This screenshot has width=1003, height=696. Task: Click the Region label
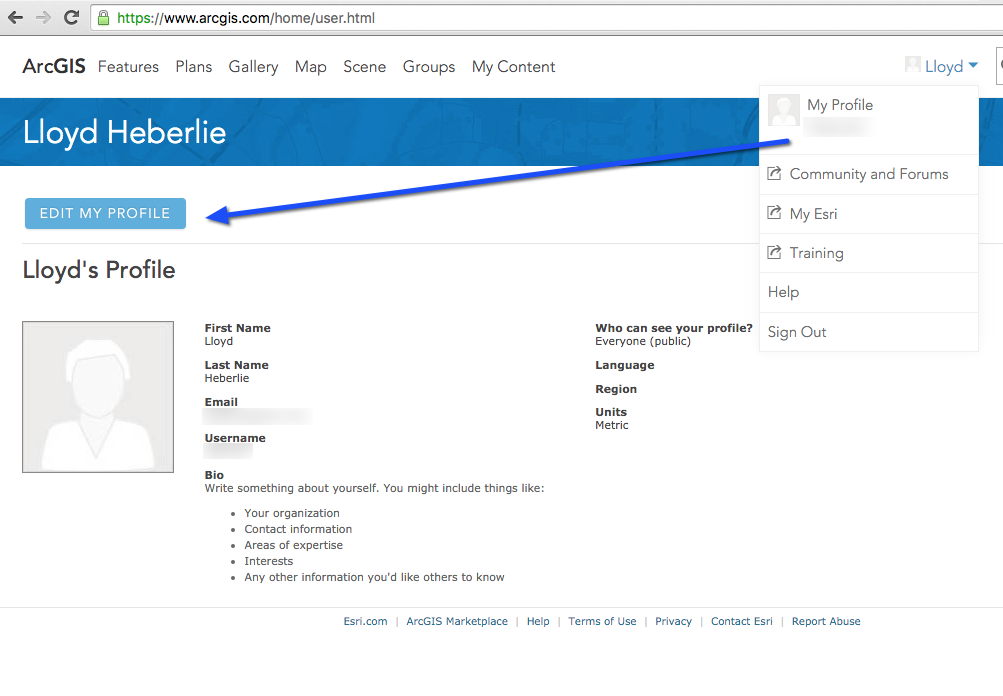pyautogui.click(x=616, y=389)
